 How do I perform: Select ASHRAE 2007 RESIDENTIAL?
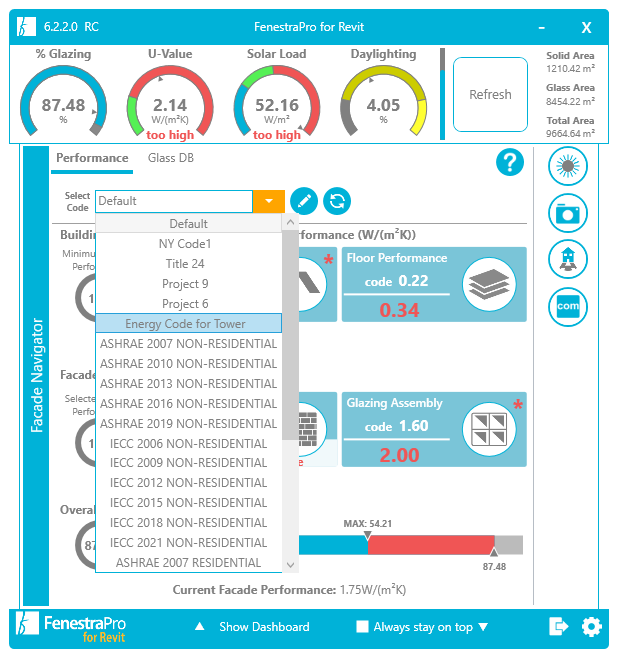(188, 562)
